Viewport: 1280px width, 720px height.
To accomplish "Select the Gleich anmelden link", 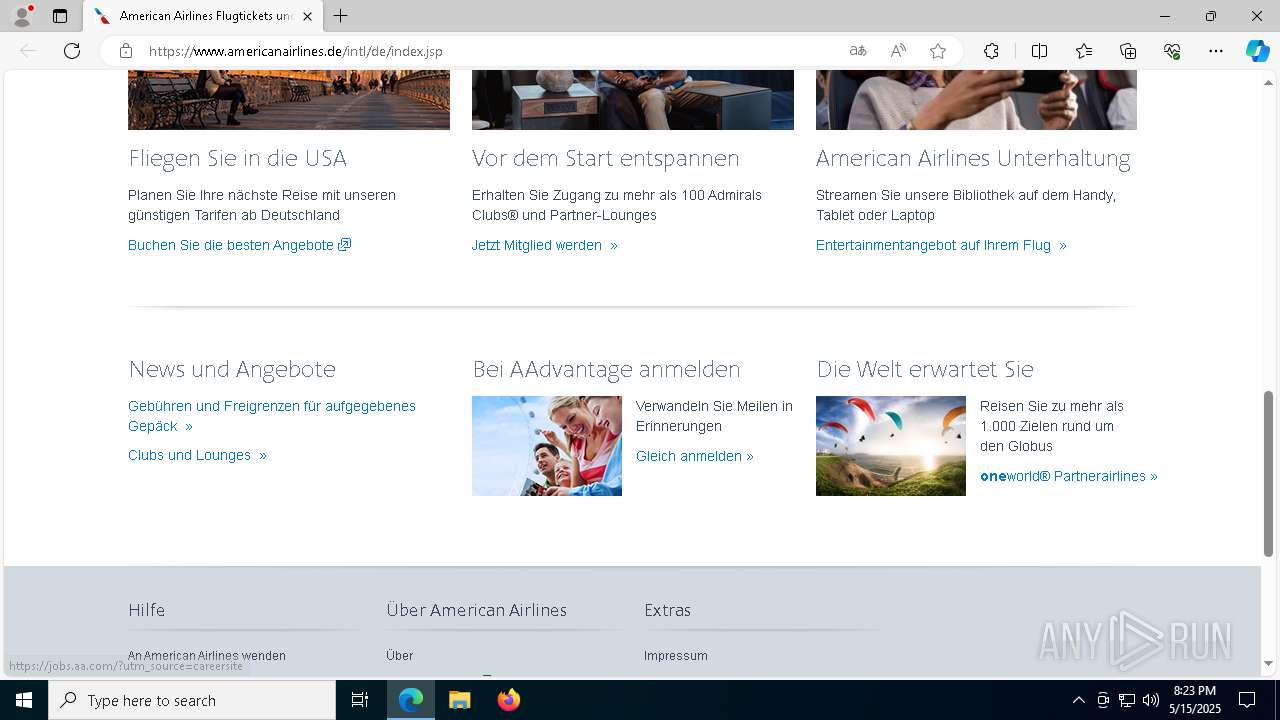I will tap(695, 456).
